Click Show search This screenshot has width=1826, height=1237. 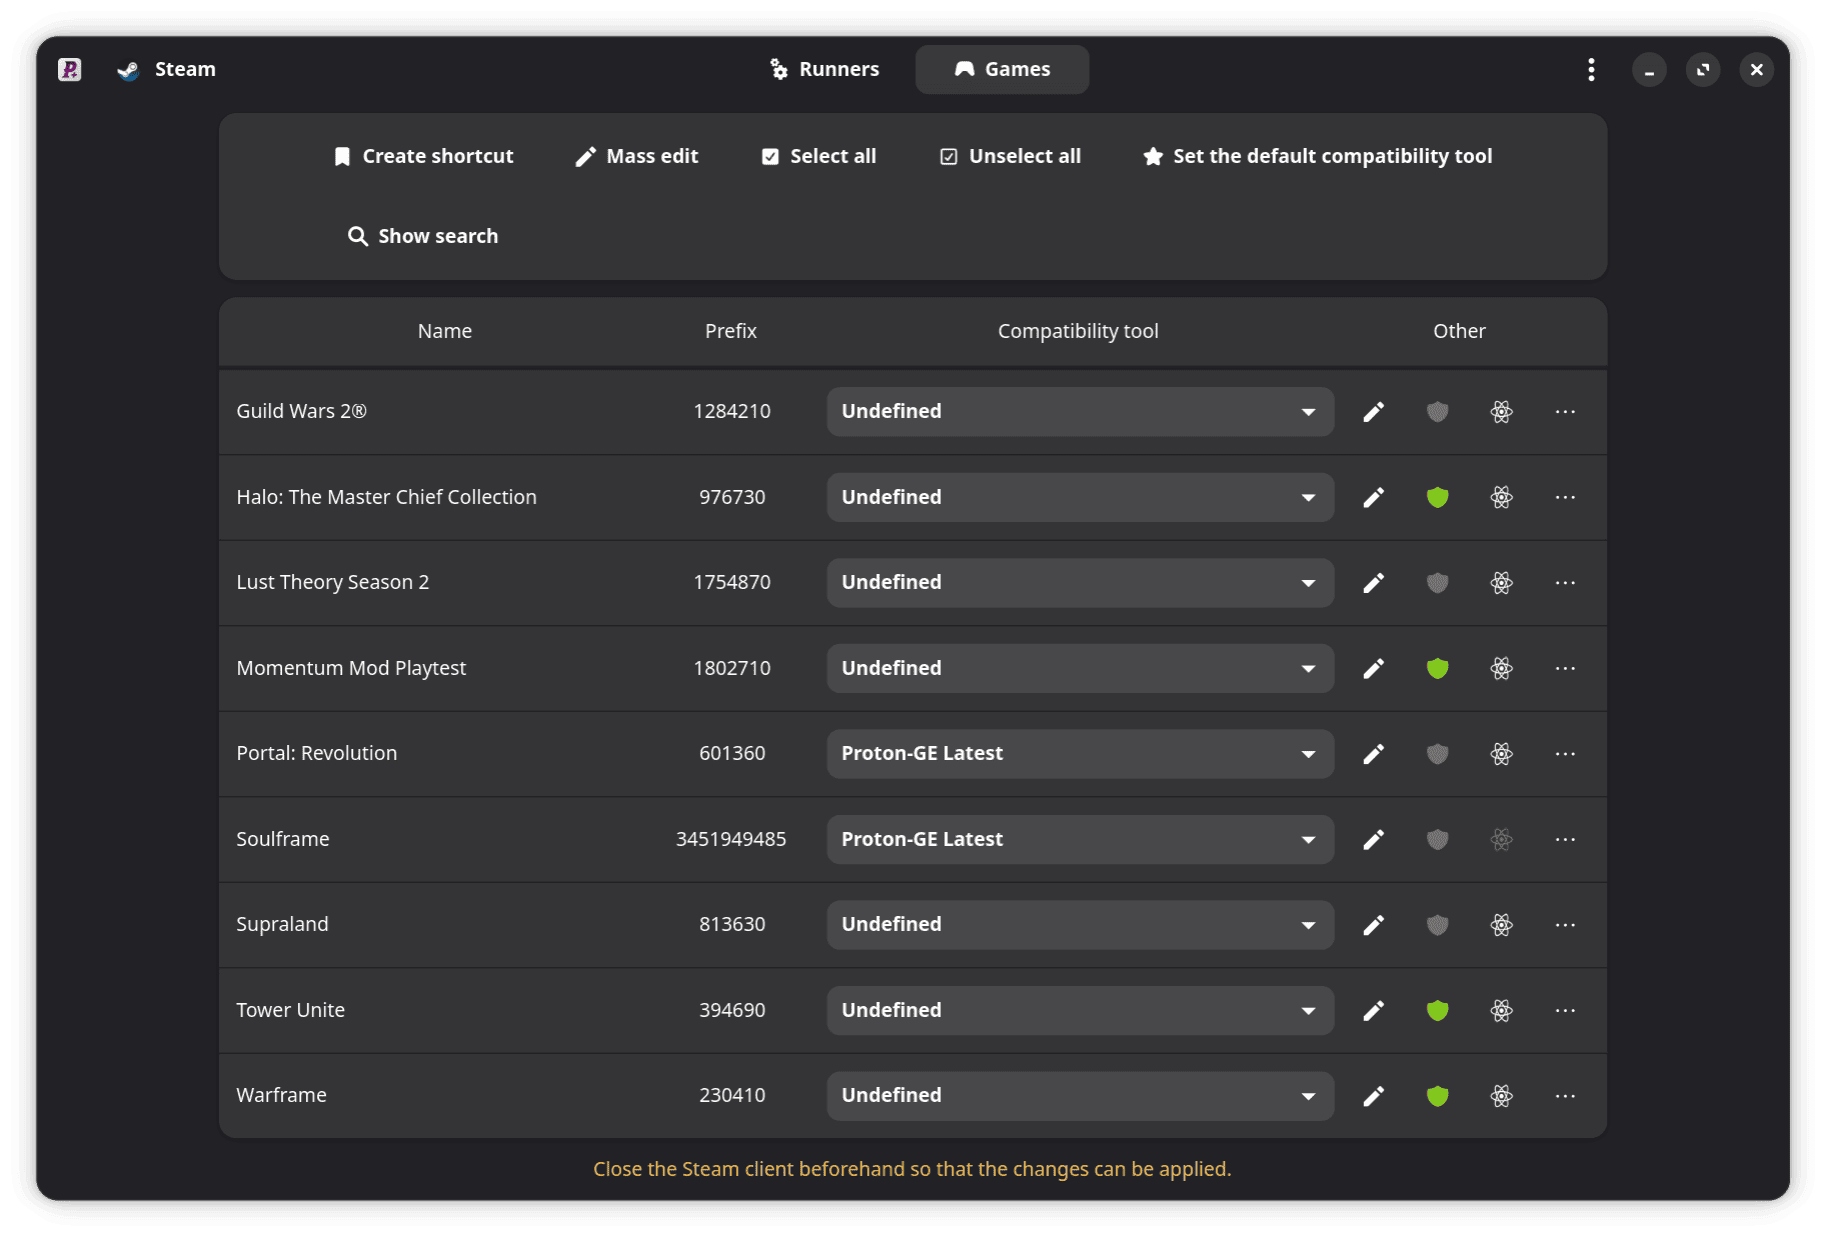pyautogui.click(x=423, y=236)
